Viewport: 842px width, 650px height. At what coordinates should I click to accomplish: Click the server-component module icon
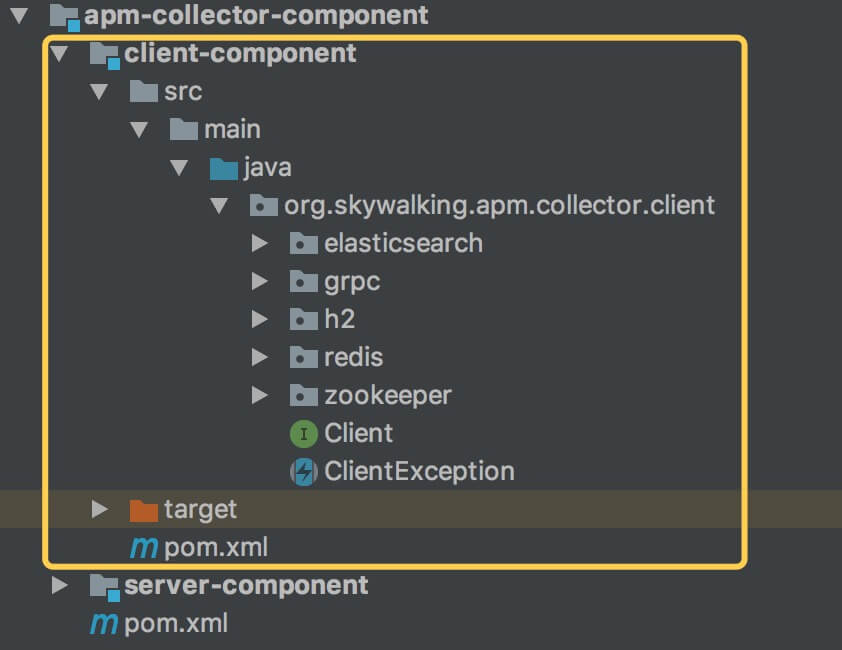click(104, 587)
